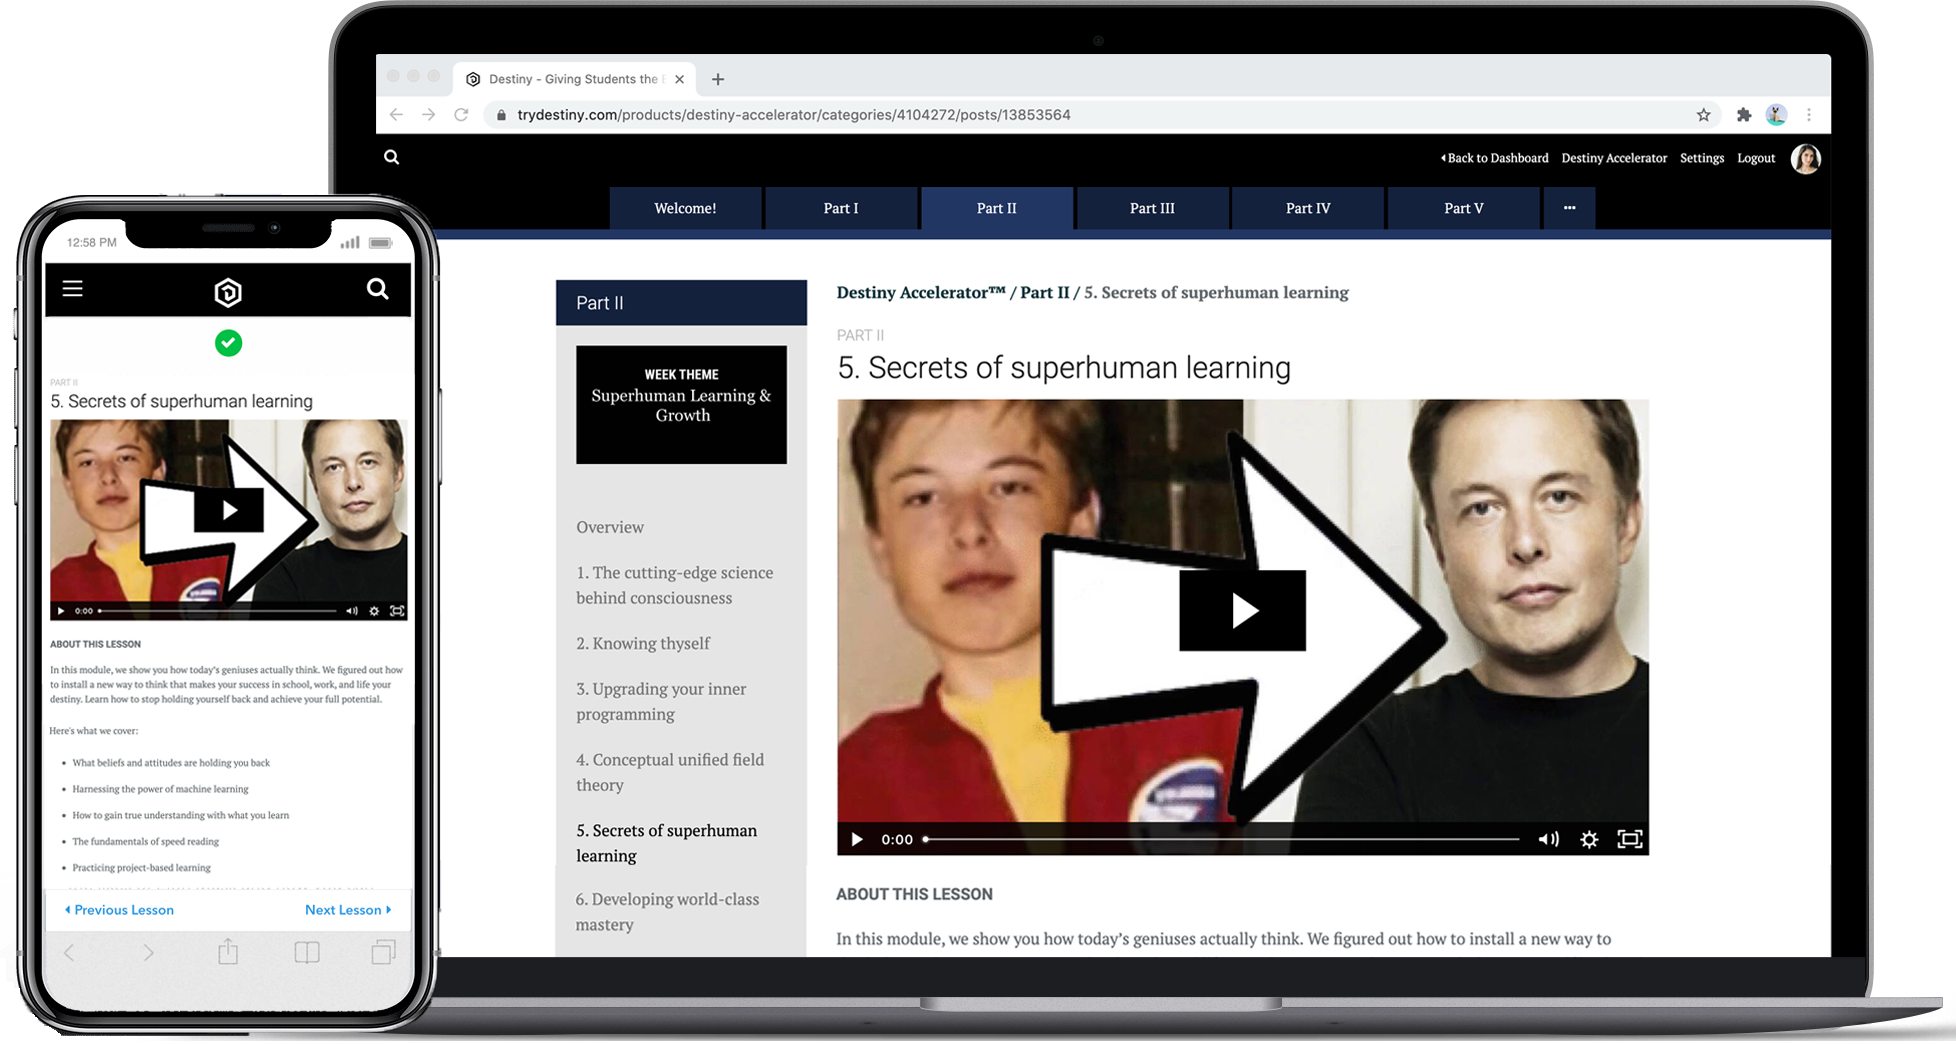The image size is (1956, 1044).
Task: Open the Chrome three-dot menu
Action: click(x=1808, y=115)
